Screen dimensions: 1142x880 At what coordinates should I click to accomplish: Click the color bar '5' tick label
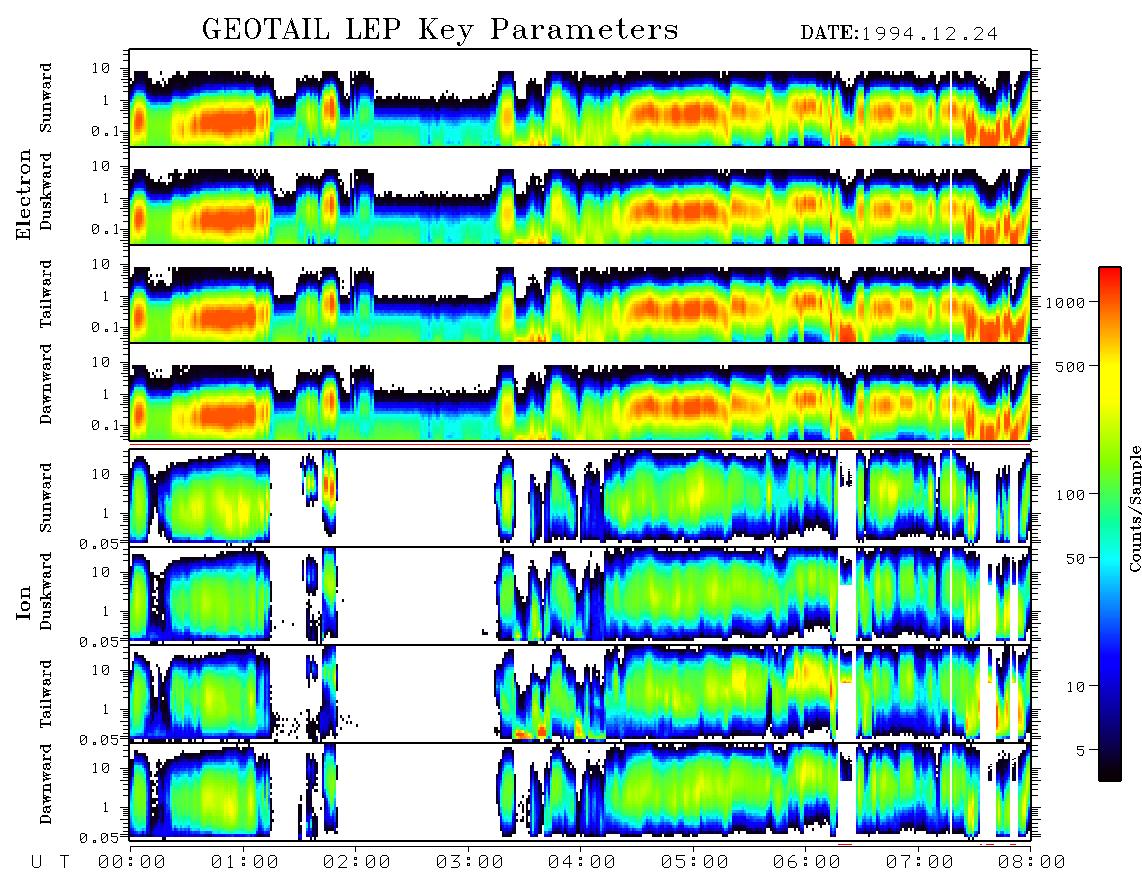(x=1080, y=750)
